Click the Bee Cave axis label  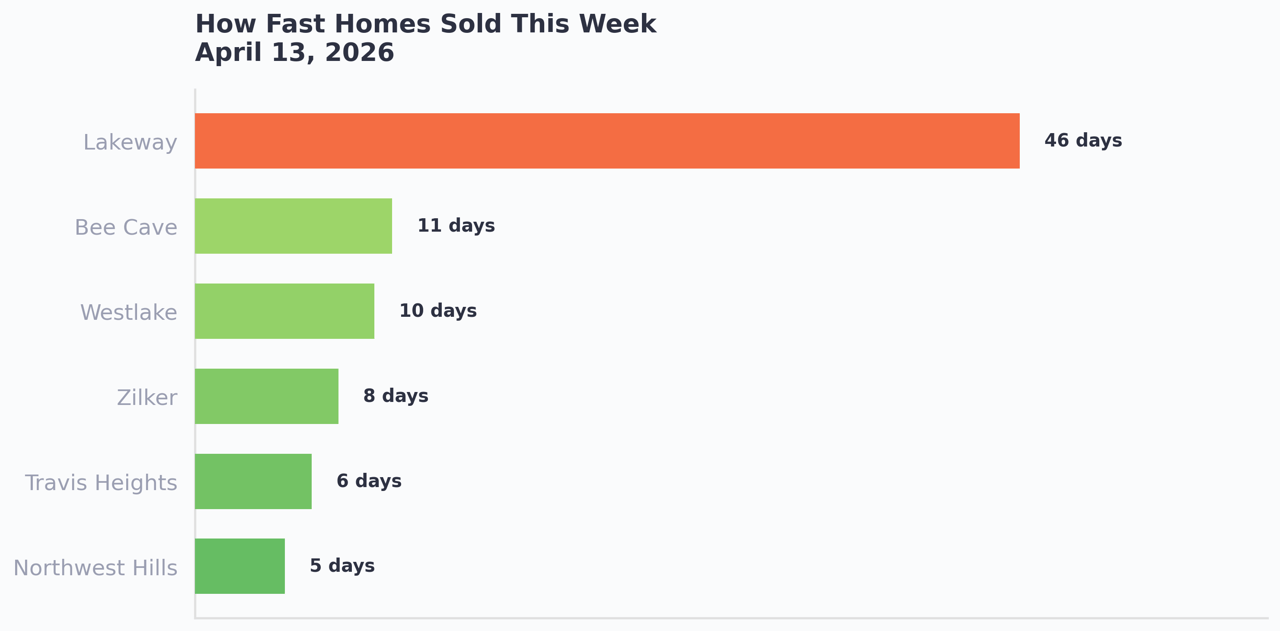point(126,228)
